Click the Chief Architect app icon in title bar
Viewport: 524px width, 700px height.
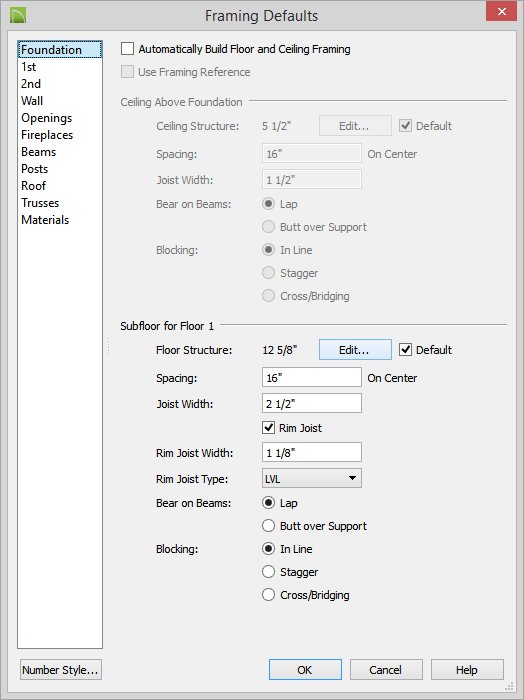18,15
